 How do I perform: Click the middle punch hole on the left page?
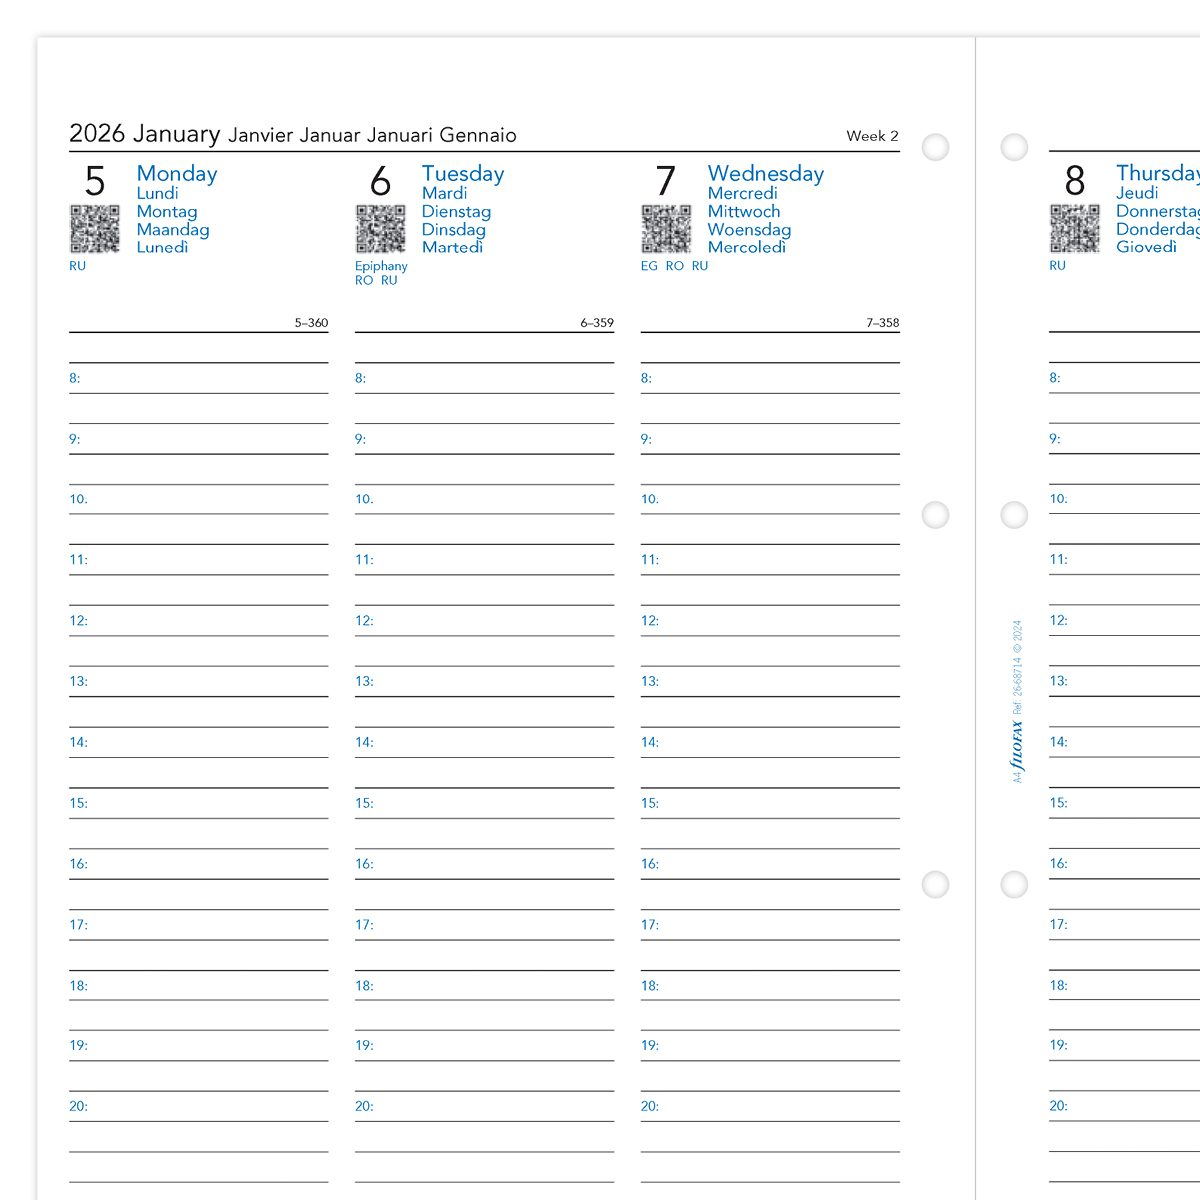pos(936,515)
